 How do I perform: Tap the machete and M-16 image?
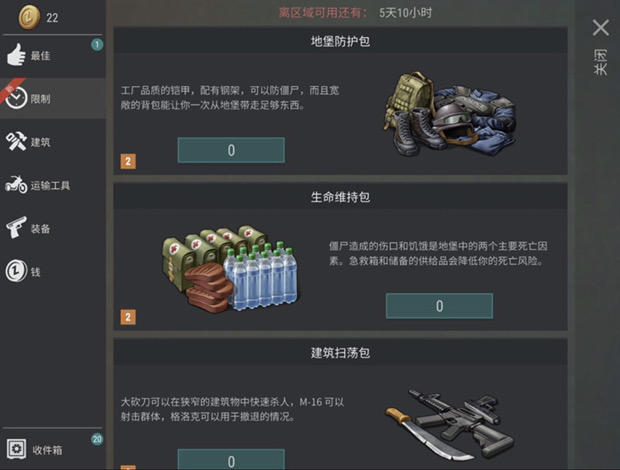point(450,425)
